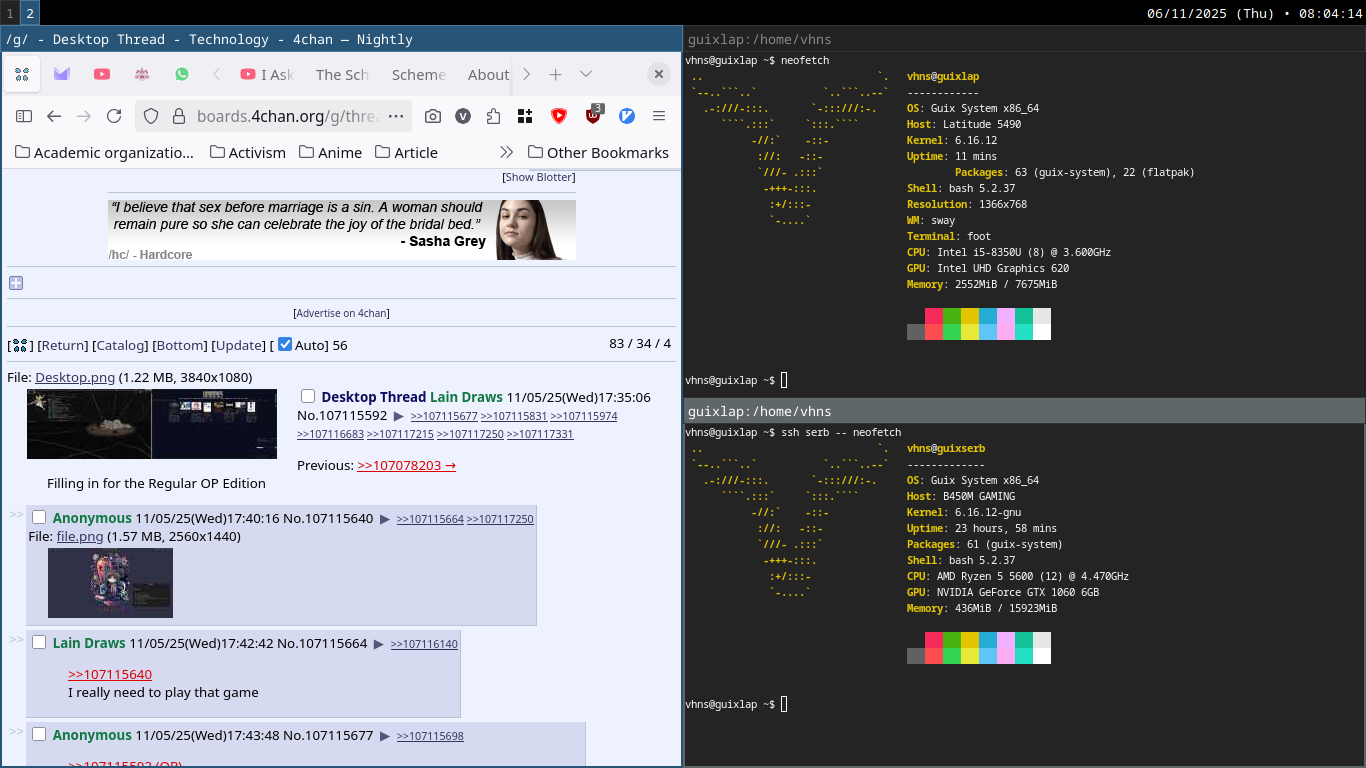
Task: Show site security lock information
Action: click(x=179, y=116)
